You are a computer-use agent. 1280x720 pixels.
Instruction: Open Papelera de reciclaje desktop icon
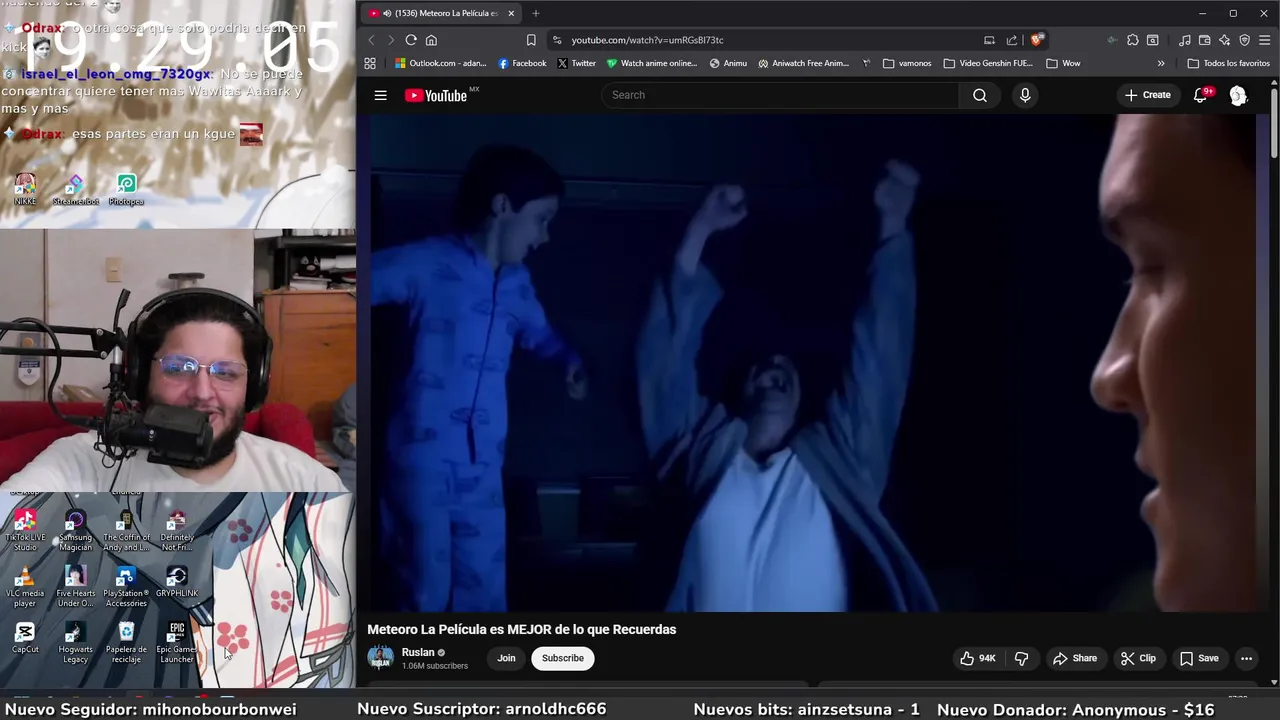tap(126, 643)
